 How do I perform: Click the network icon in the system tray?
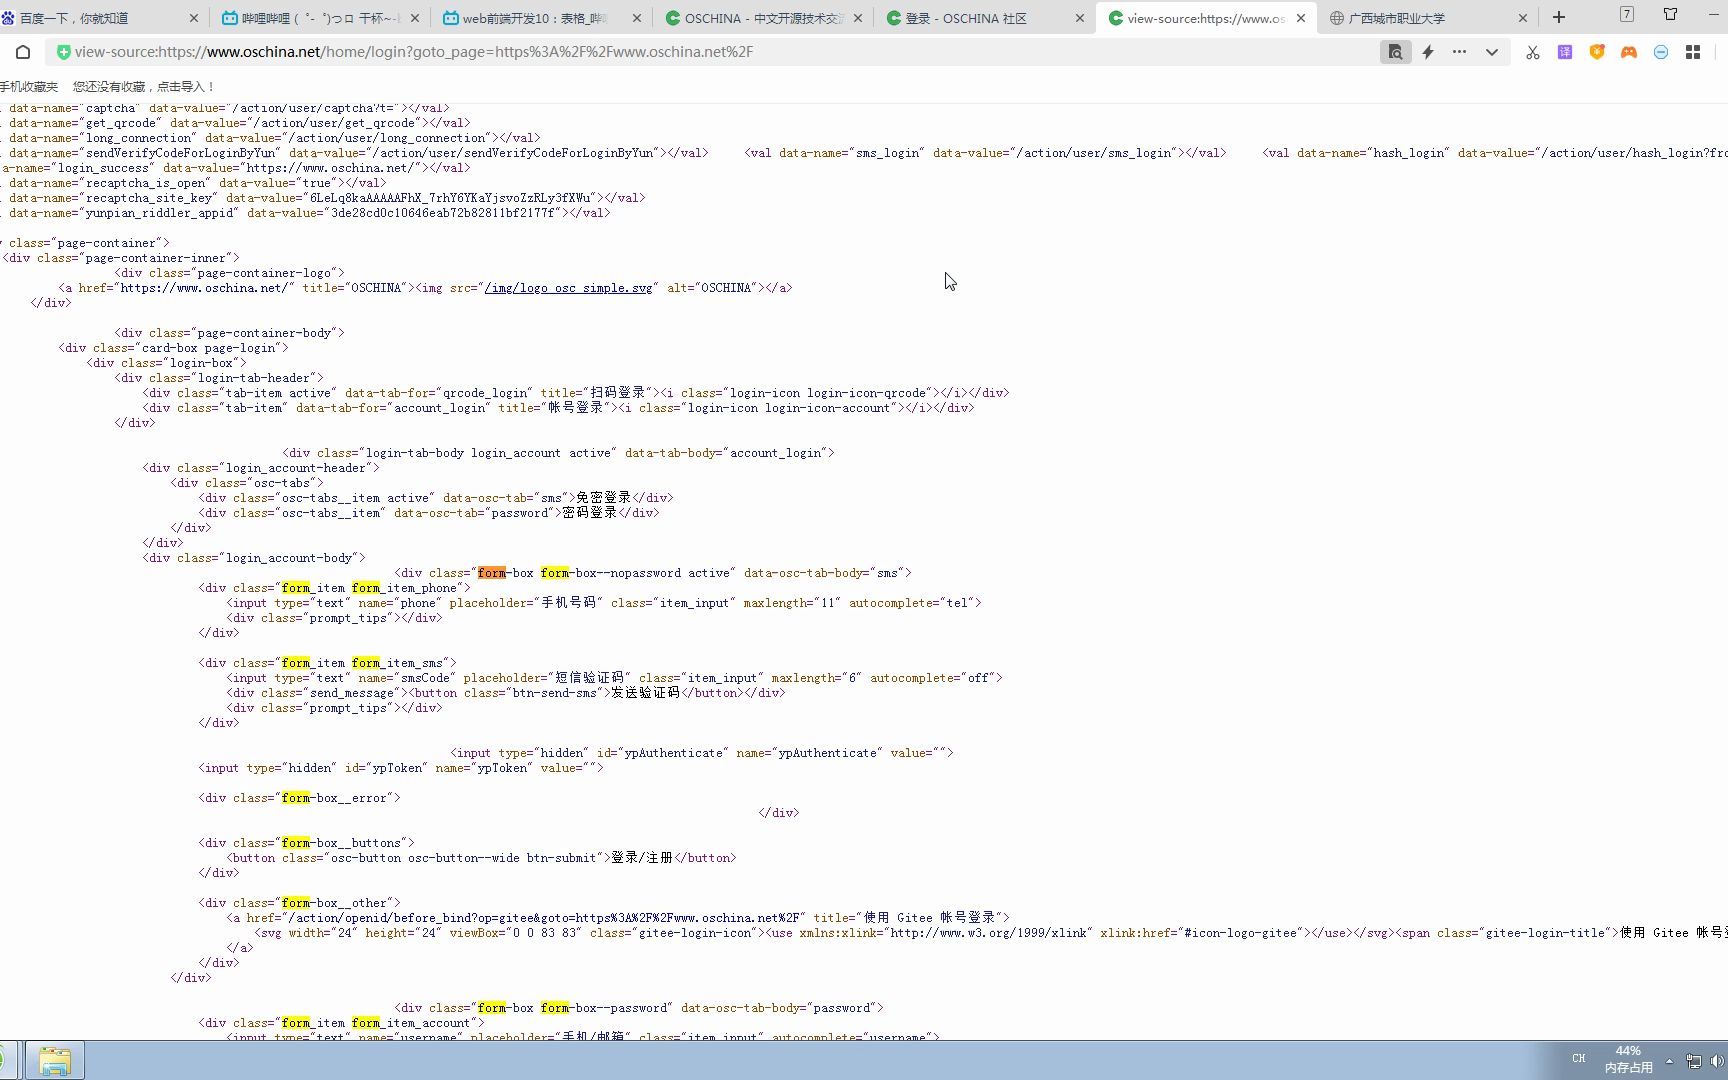click(x=1693, y=1061)
